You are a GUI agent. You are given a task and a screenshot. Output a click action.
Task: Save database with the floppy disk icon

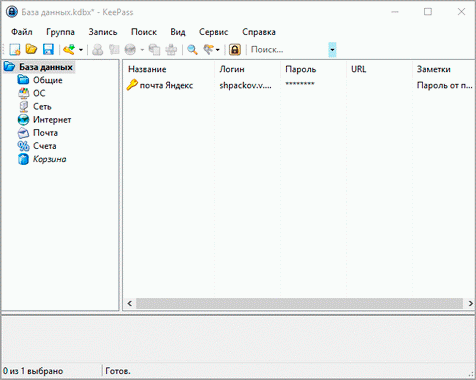[x=48, y=50]
